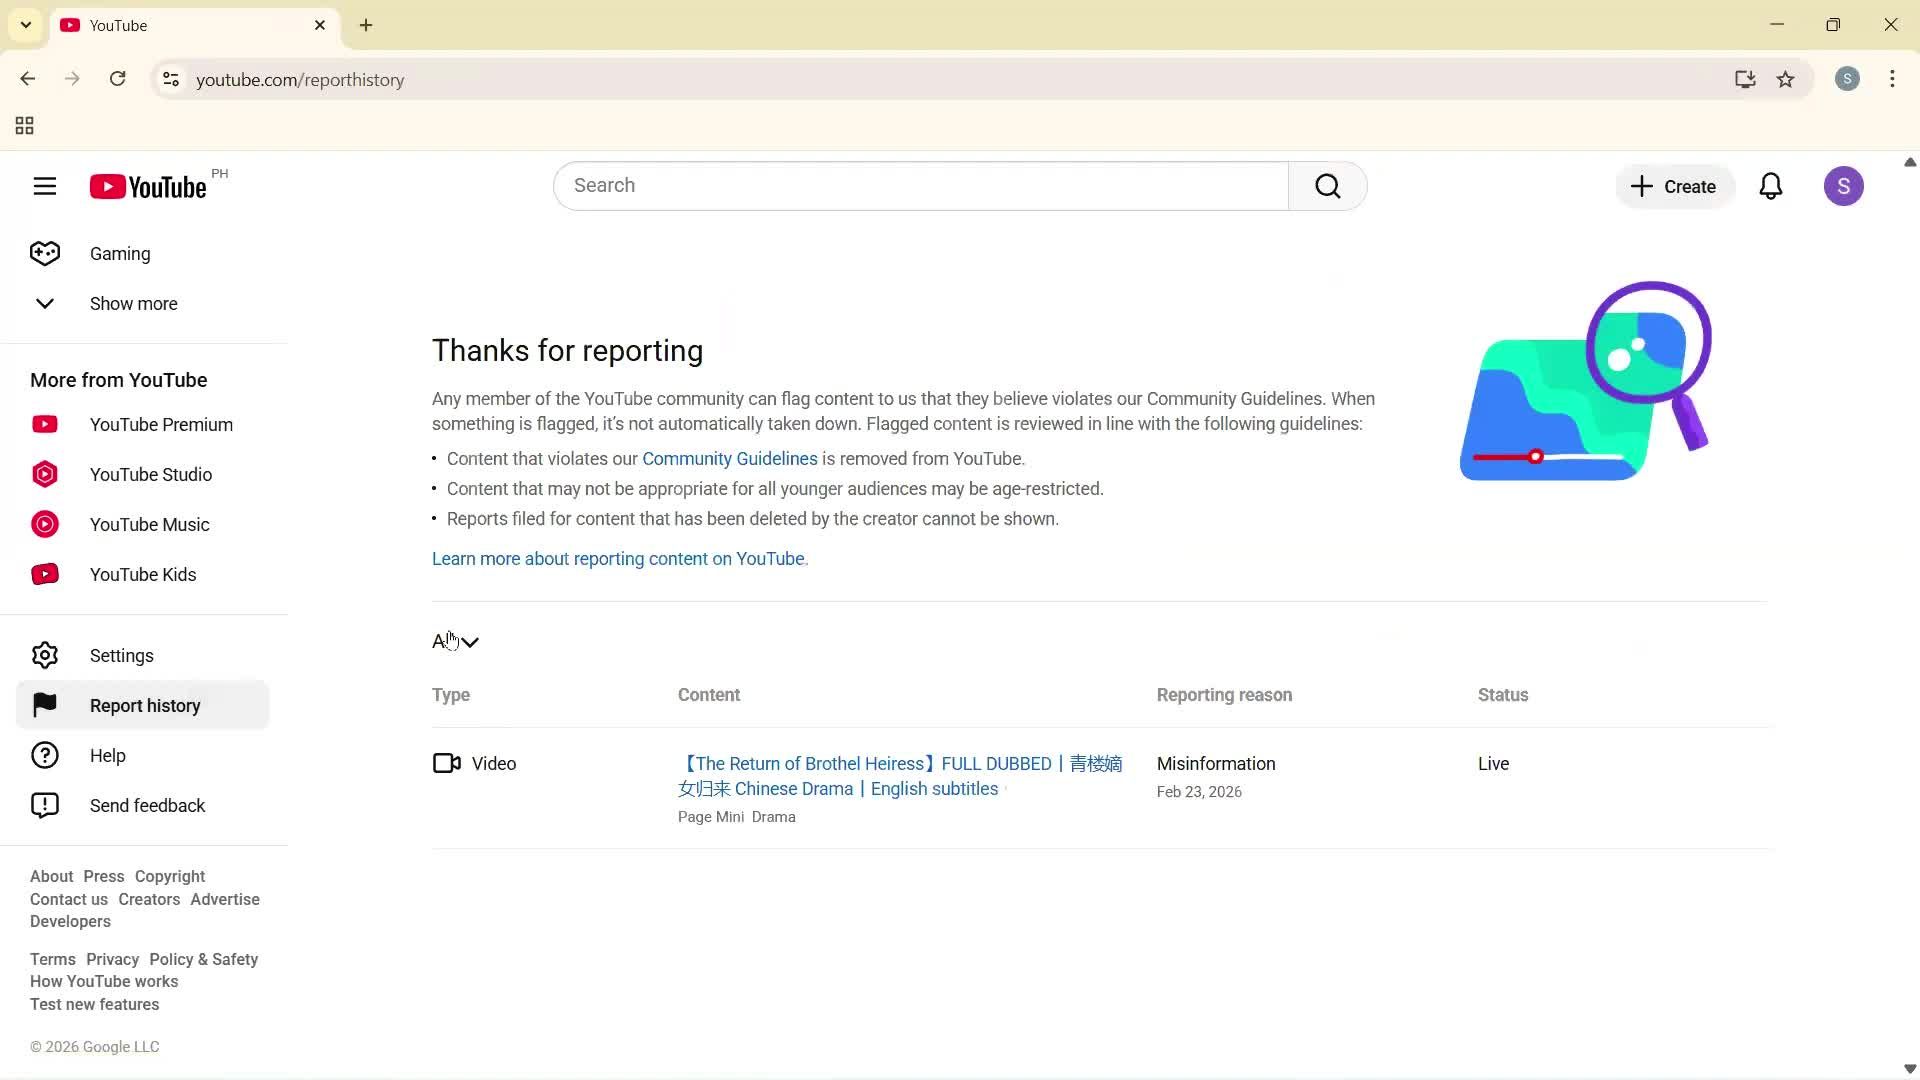
Task: Expand Show more in the sidebar
Action: tap(133, 303)
